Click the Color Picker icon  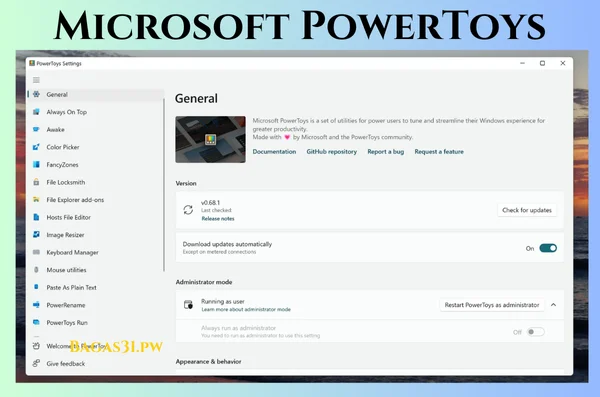tap(36, 147)
